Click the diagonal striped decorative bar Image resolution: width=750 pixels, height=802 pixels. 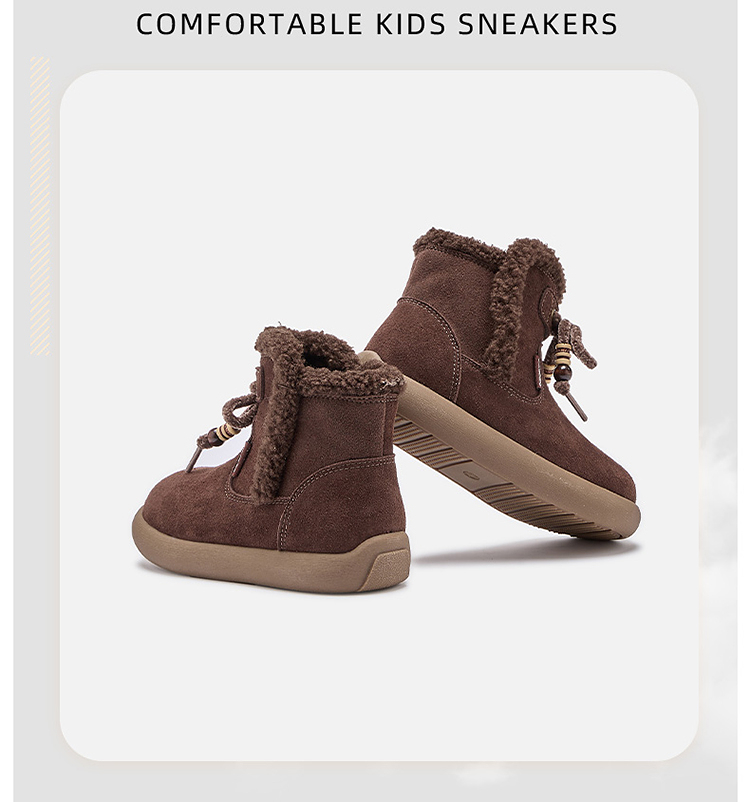tap(40, 206)
